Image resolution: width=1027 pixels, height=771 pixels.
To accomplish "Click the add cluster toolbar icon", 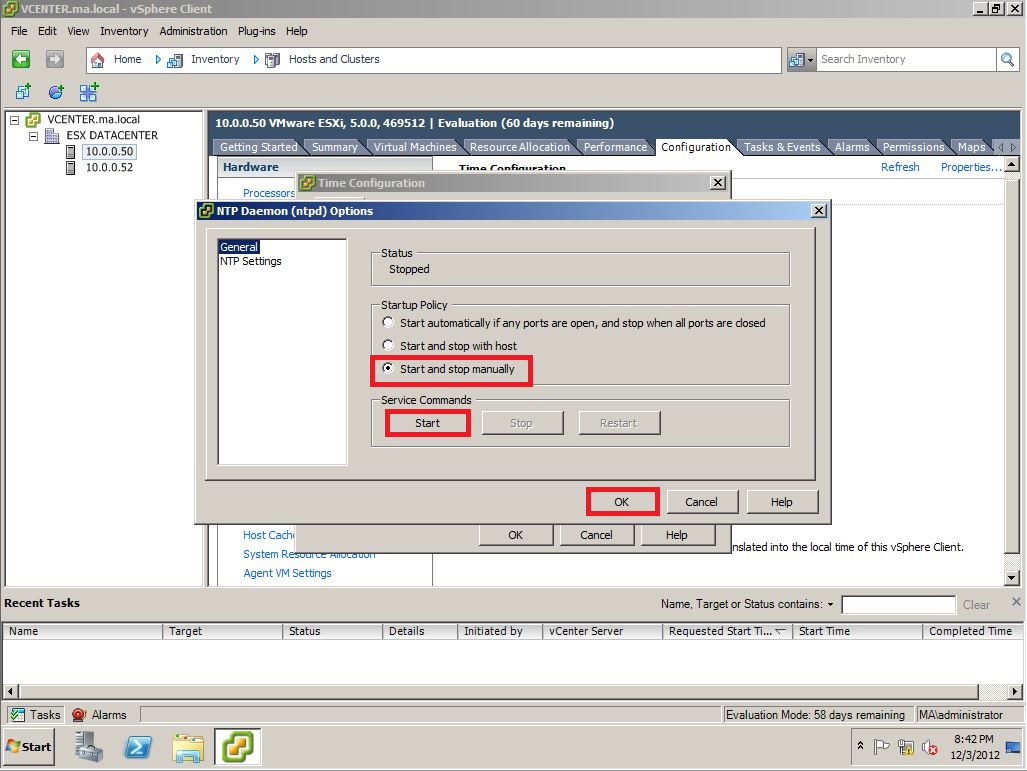I will 88,92.
